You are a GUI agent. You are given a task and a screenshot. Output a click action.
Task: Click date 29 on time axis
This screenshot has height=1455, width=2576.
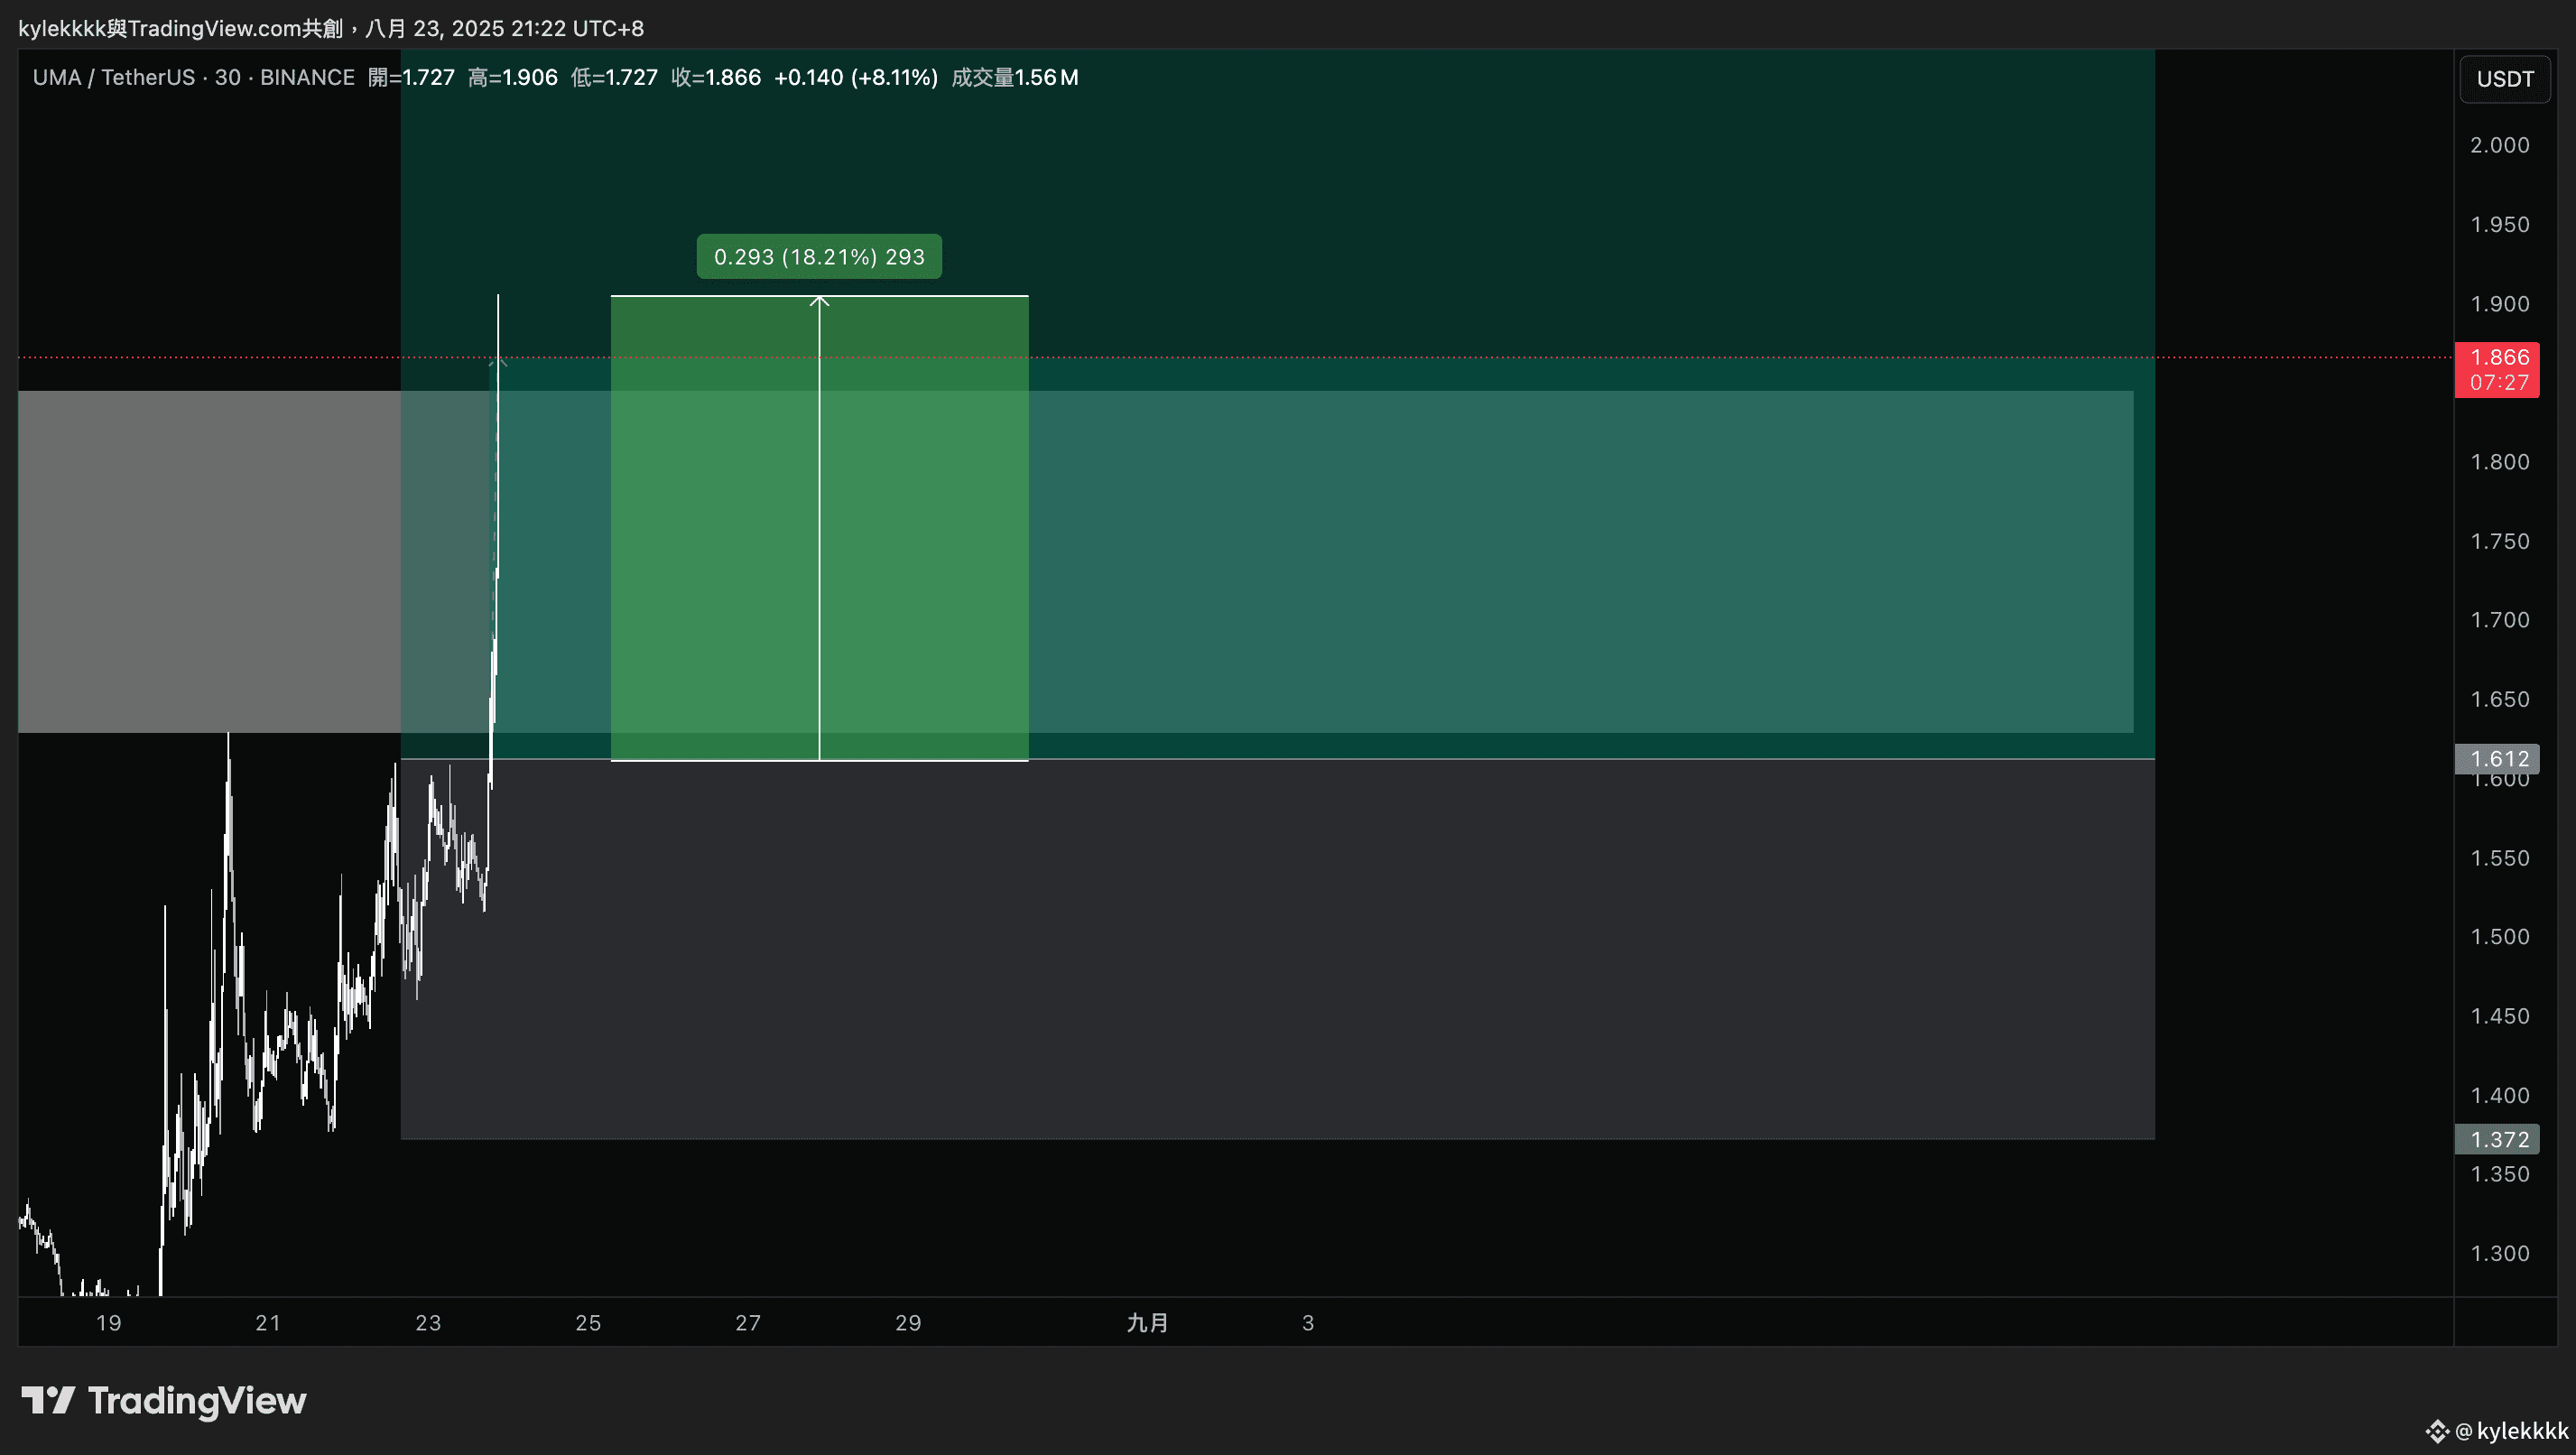tap(908, 1323)
